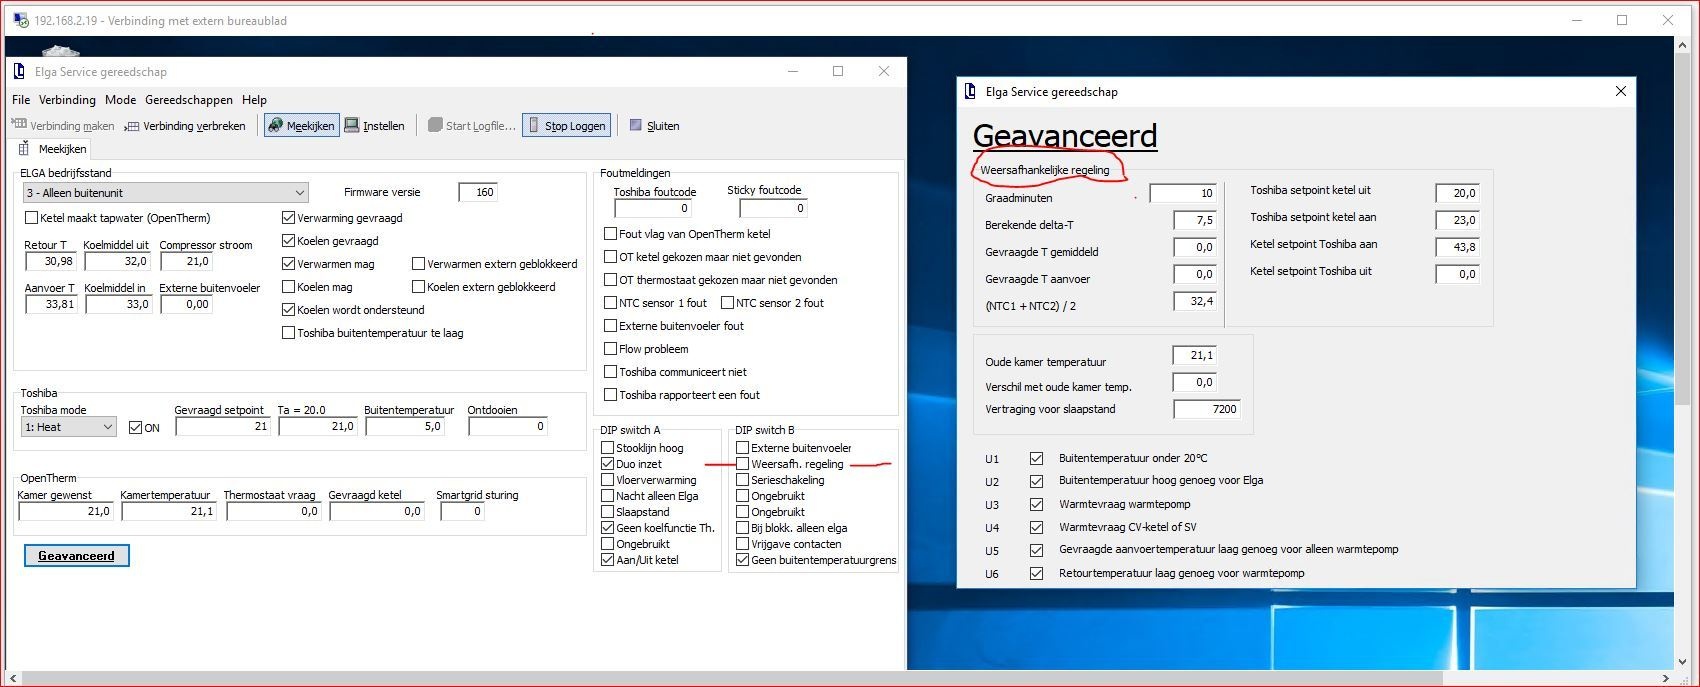
Task: Click the Verbinding maken toolbar icon
Action: point(18,126)
